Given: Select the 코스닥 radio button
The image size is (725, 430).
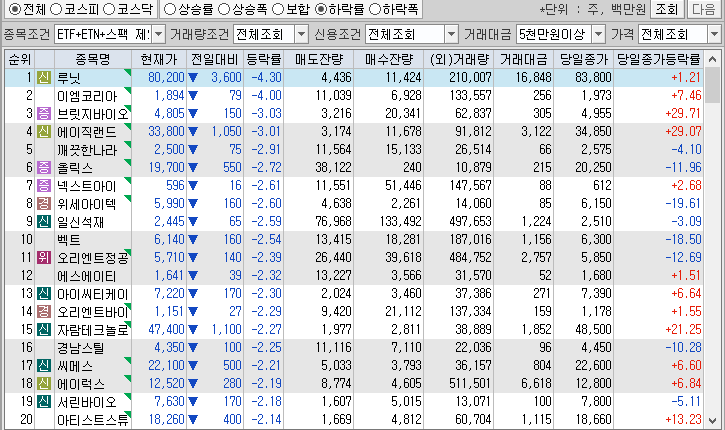Looking at the screenshot, I should [x=109, y=9].
